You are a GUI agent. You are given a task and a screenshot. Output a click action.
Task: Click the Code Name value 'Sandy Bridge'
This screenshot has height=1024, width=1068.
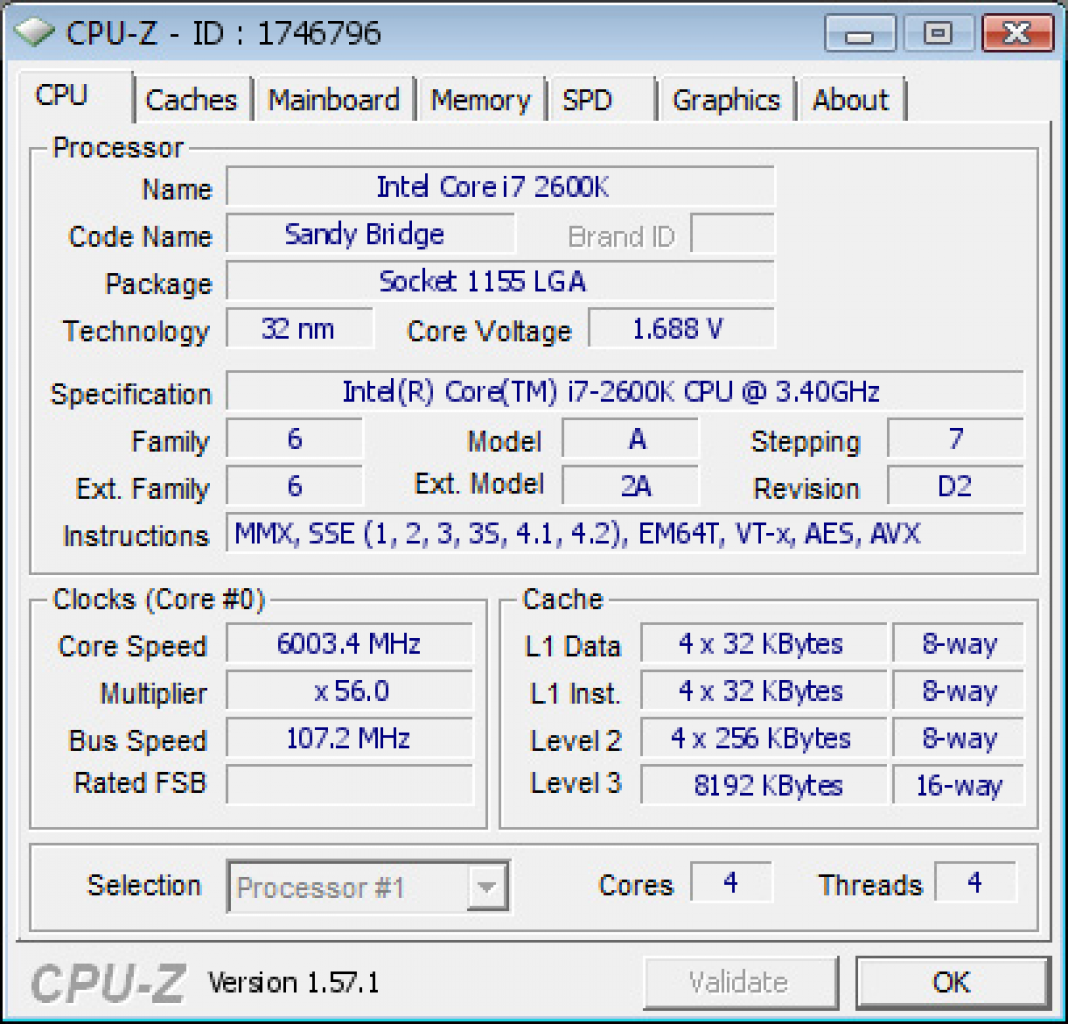371,234
